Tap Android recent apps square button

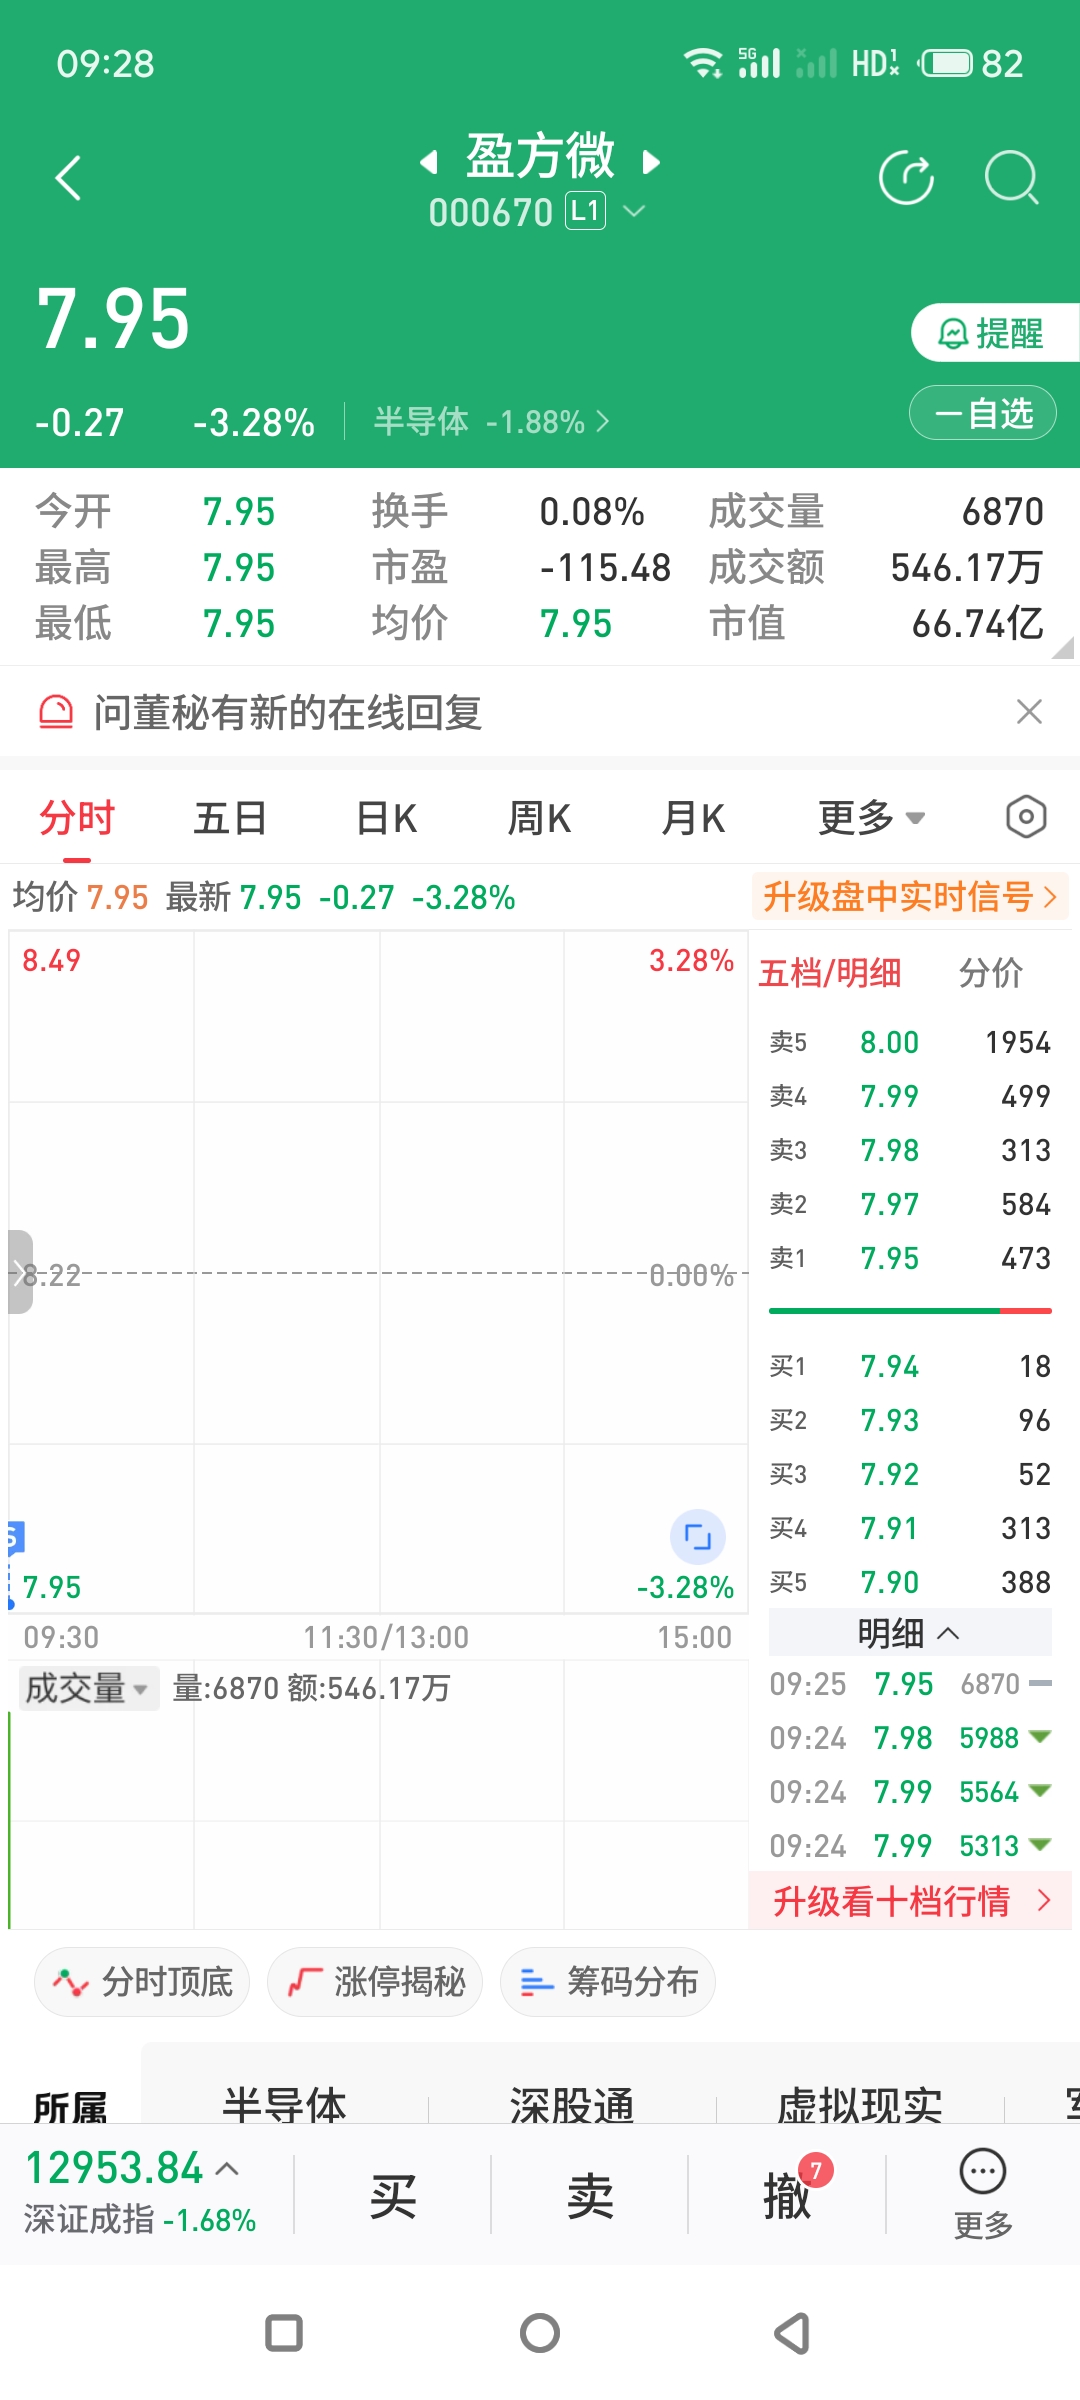pyautogui.click(x=284, y=2333)
